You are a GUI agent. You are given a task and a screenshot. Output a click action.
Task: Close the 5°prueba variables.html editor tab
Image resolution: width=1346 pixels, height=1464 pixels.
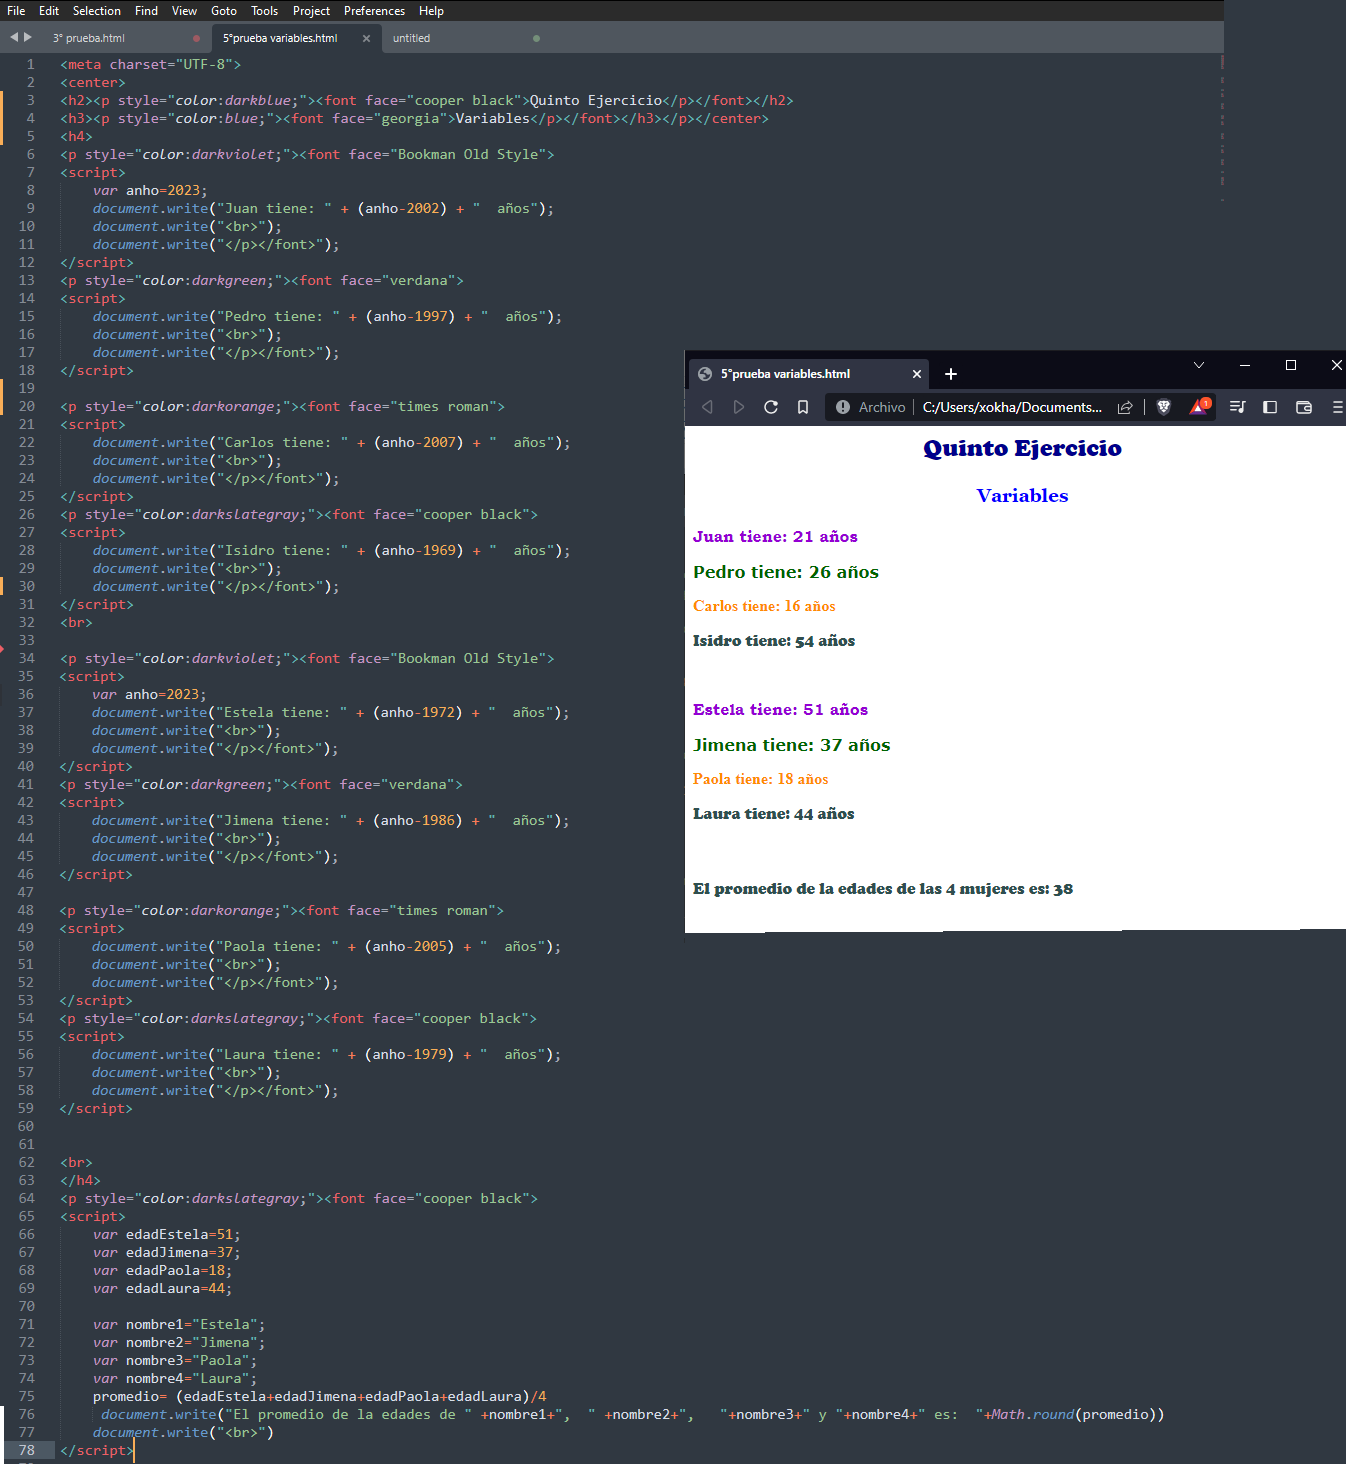click(x=366, y=38)
